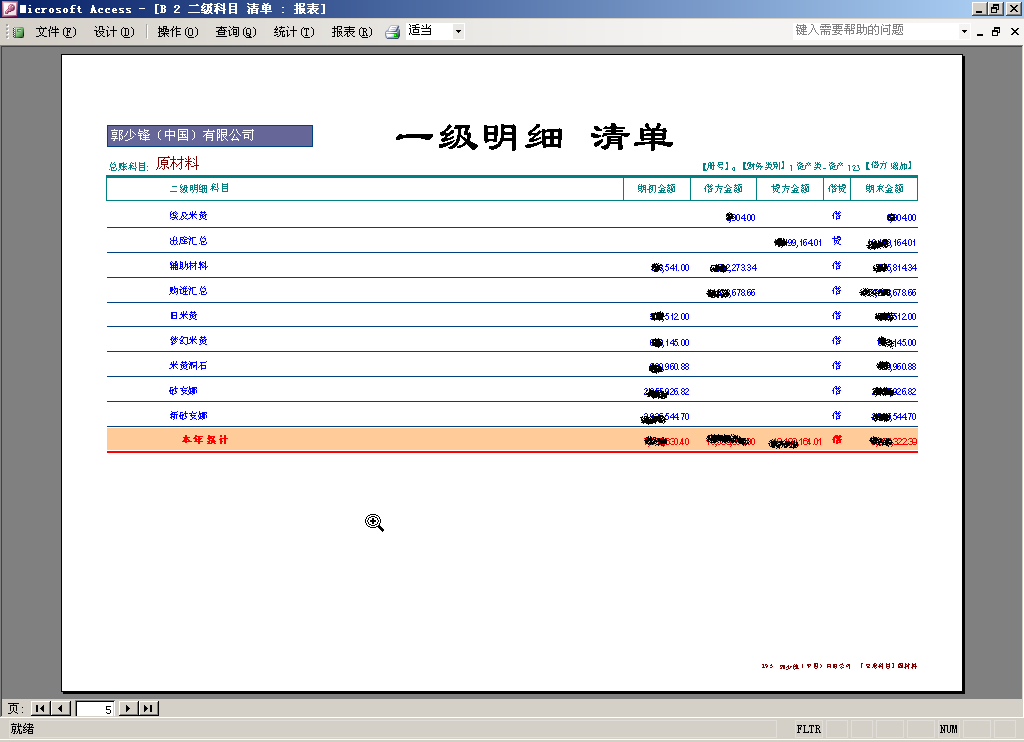Open the 文件(F) menu
This screenshot has height=742, width=1024.
pos(55,32)
